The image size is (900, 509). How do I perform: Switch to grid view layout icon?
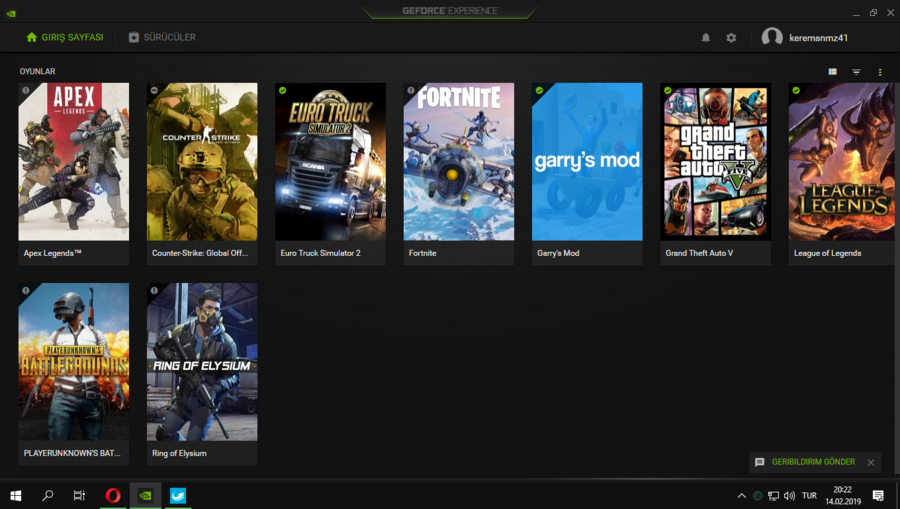click(832, 72)
